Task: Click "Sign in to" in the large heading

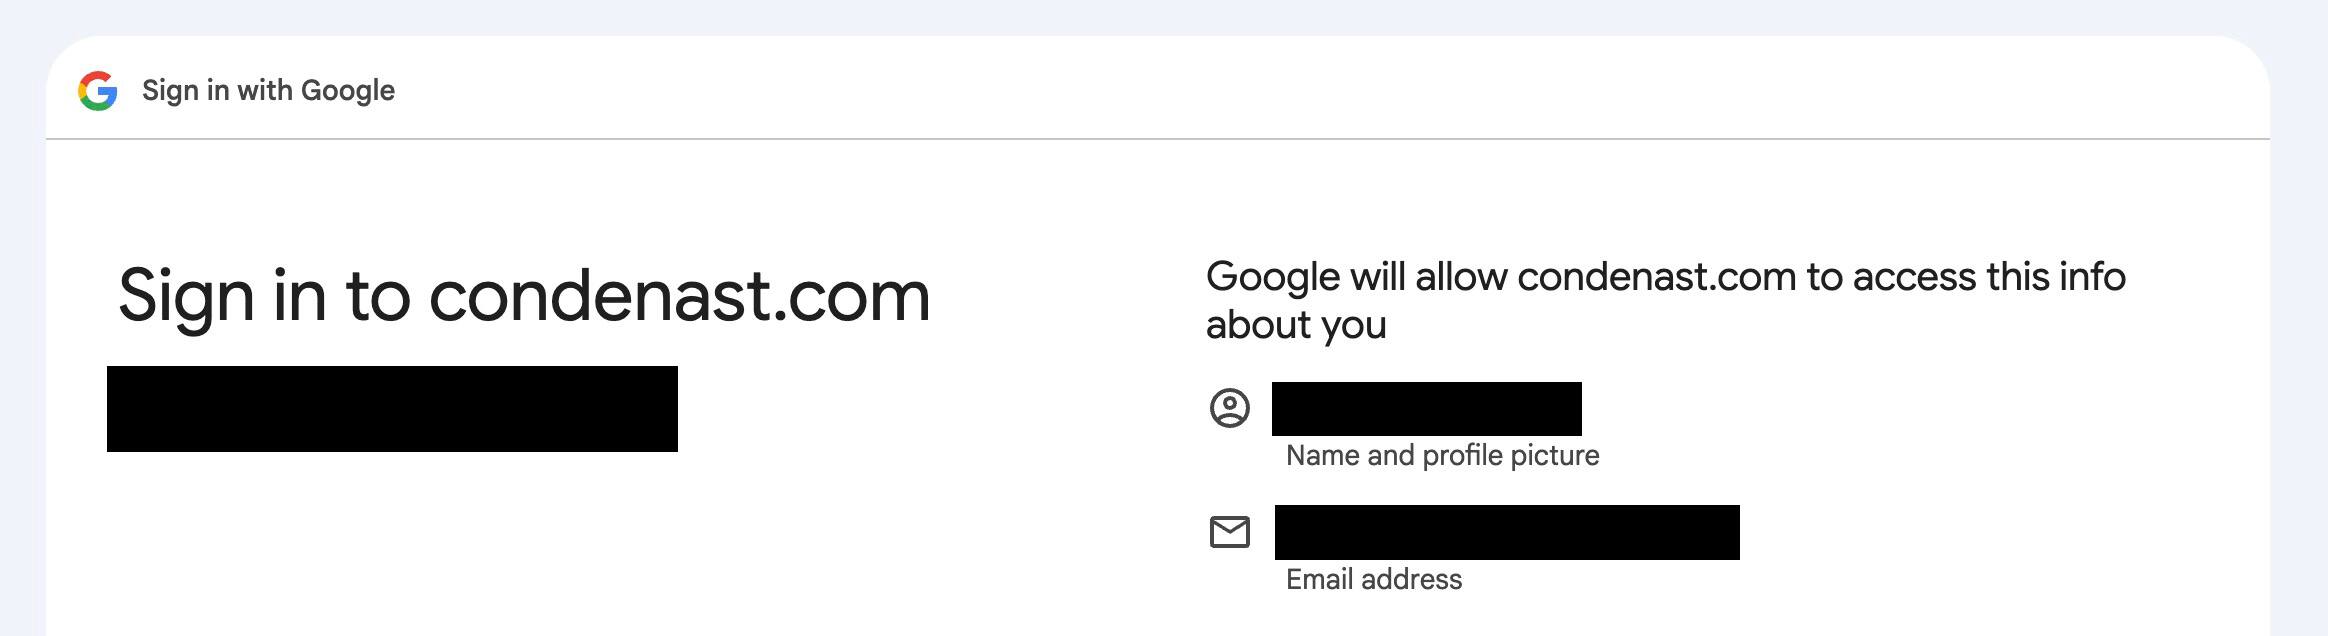Action: 264,296
